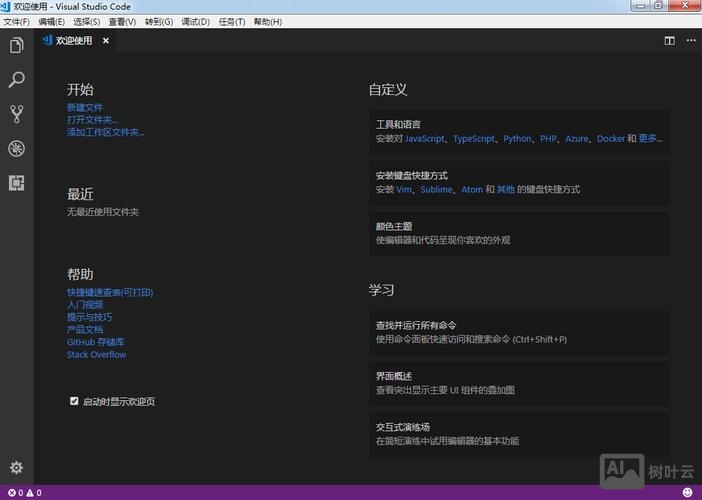Select the 欢迎使用 editor tab
This screenshot has height=500, width=702.
click(75, 41)
